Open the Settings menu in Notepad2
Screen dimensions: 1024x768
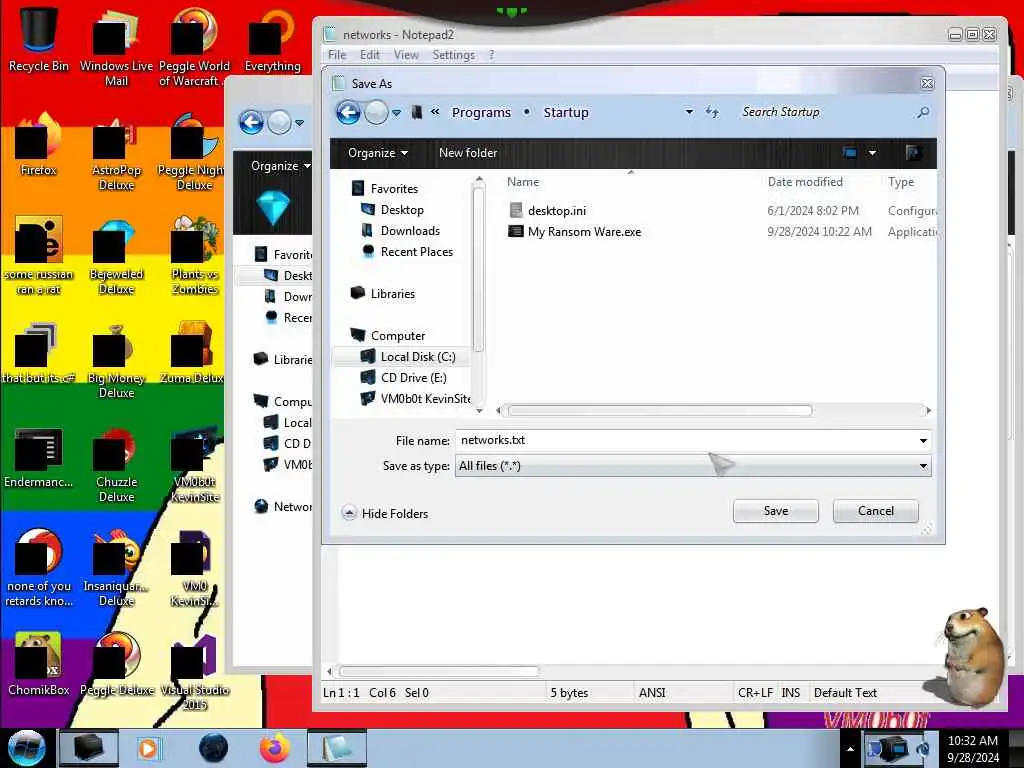pyautogui.click(x=453, y=55)
